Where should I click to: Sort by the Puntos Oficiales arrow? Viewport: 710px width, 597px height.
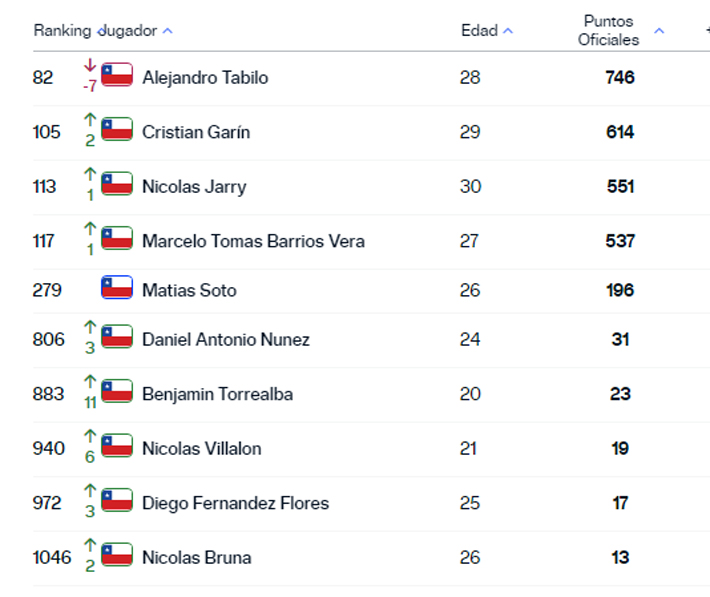click(659, 31)
